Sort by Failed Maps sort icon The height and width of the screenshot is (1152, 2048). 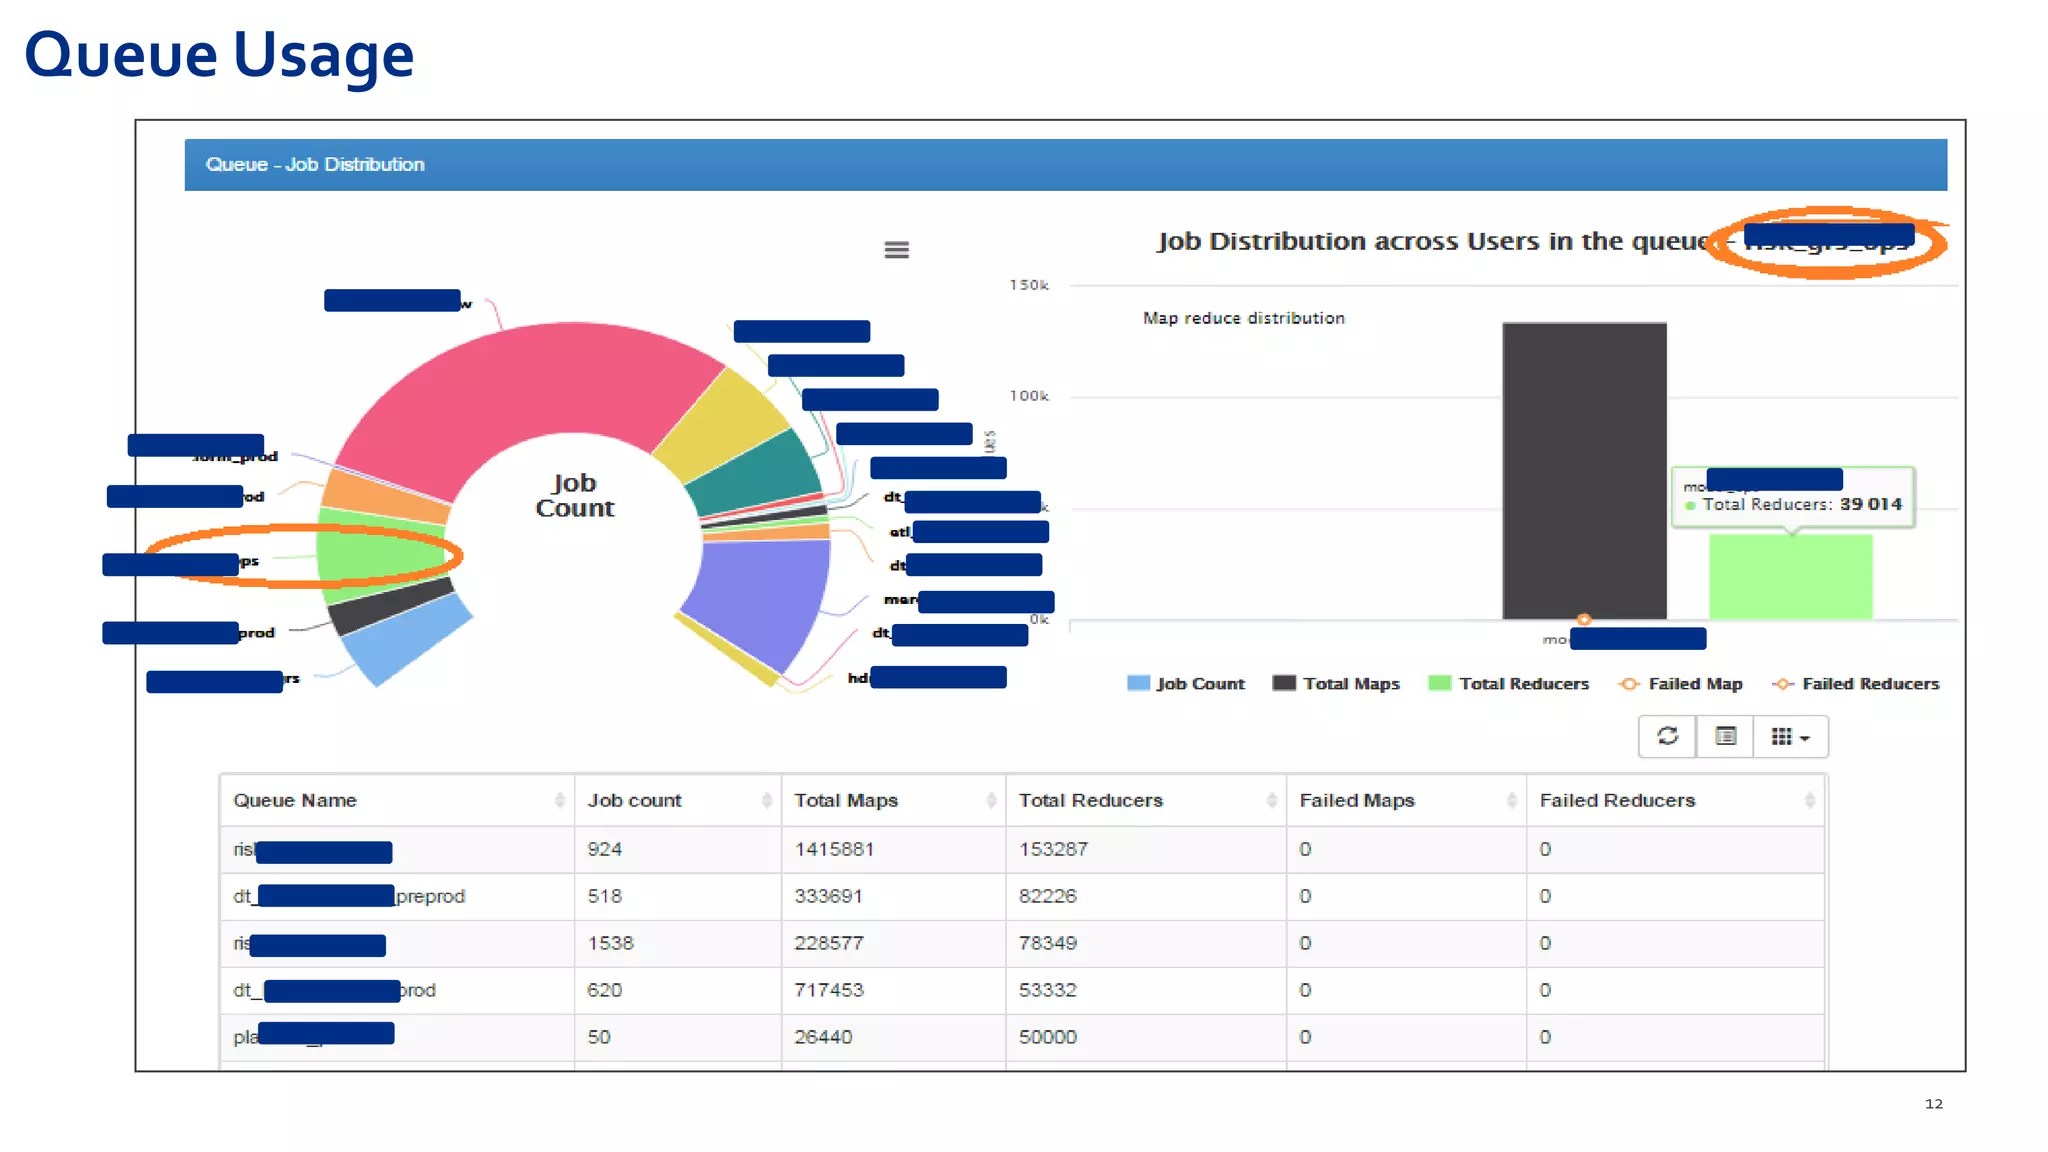click(1511, 800)
